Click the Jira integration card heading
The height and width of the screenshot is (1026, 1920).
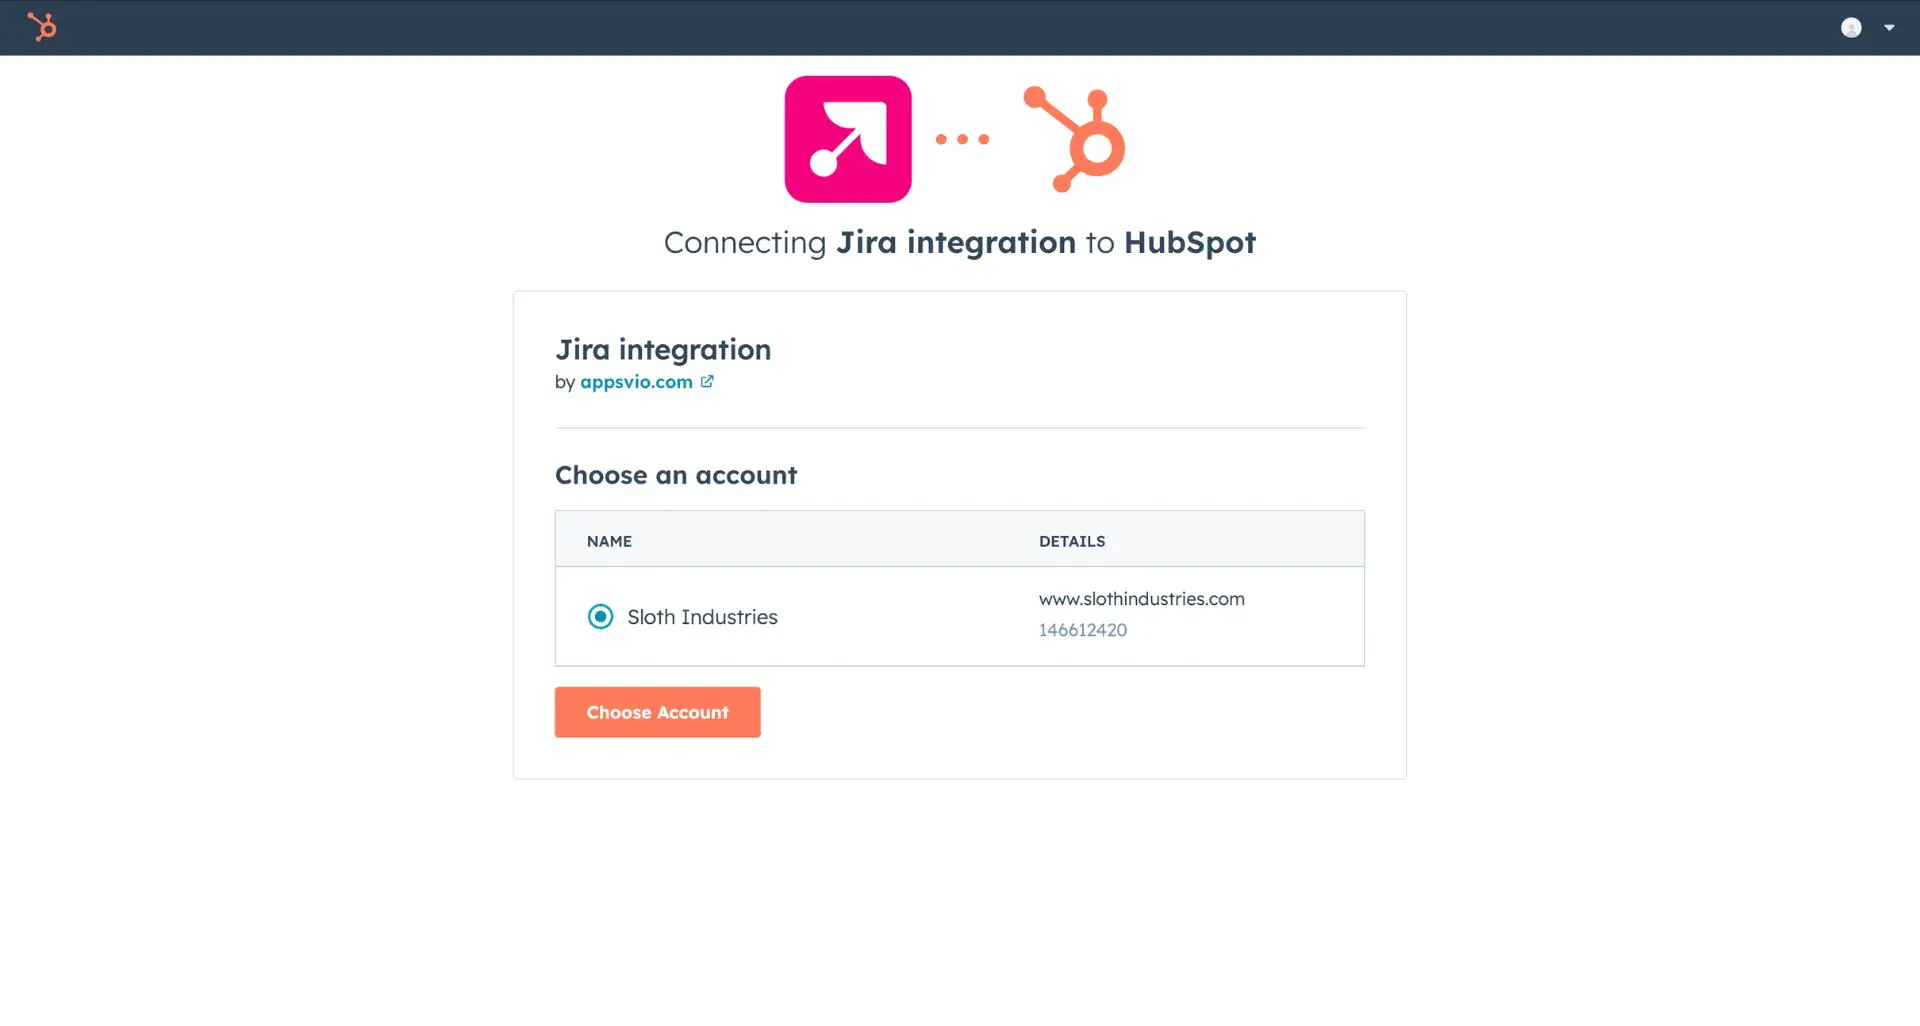click(663, 349)
